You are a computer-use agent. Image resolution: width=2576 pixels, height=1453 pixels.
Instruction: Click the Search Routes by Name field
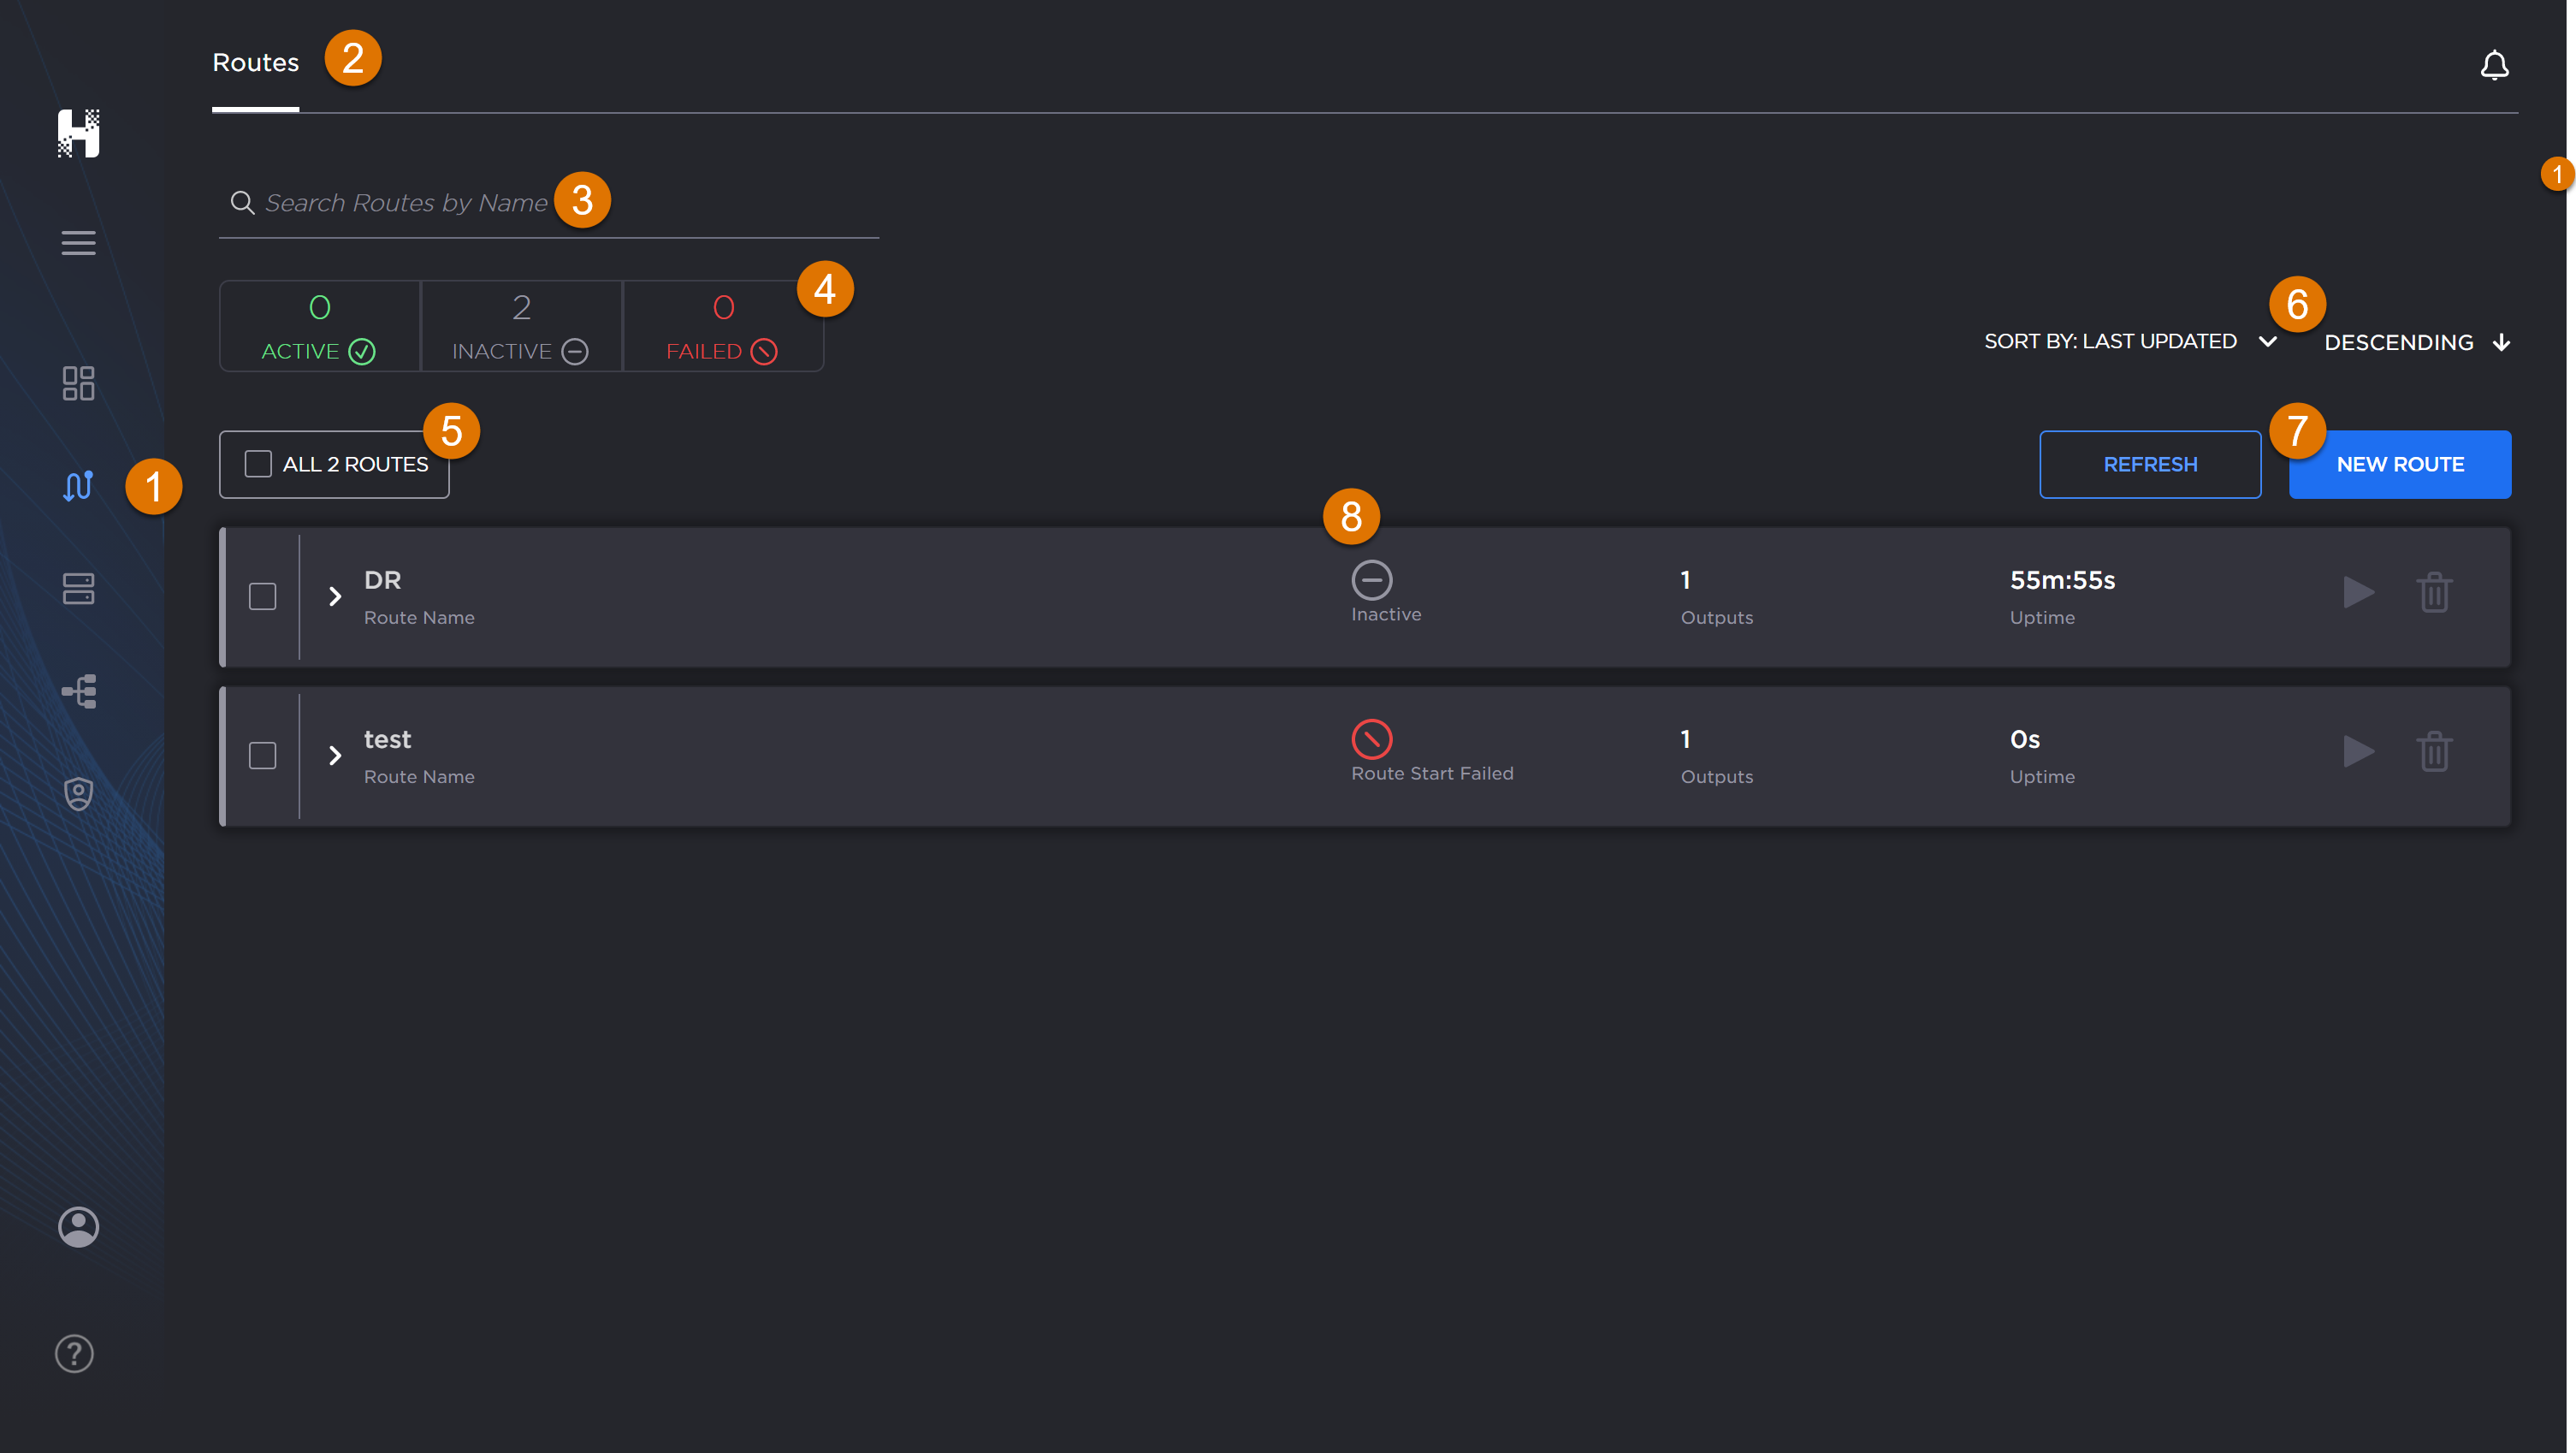[549, 203]
